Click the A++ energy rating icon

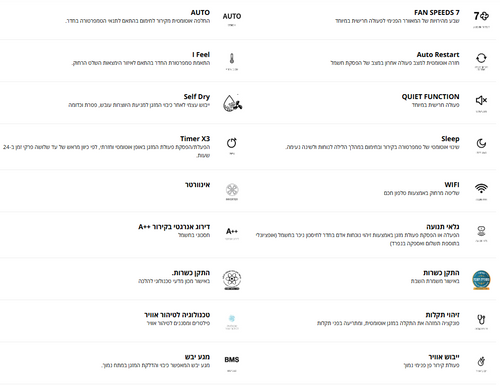pos(232,231)
